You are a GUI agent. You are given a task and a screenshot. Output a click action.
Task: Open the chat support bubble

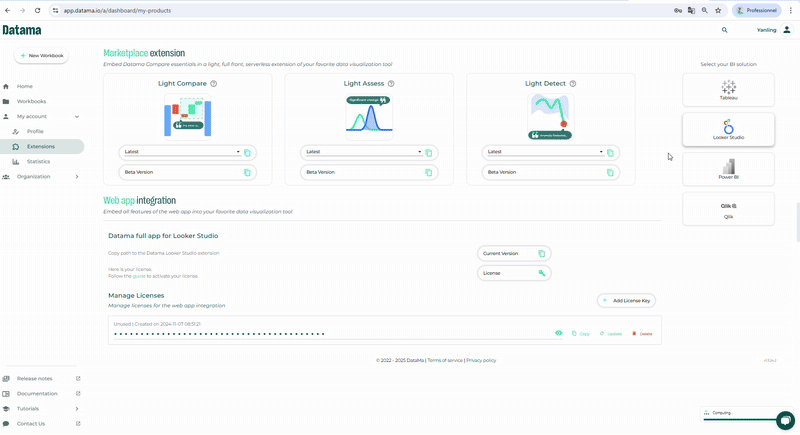point(786,421)
